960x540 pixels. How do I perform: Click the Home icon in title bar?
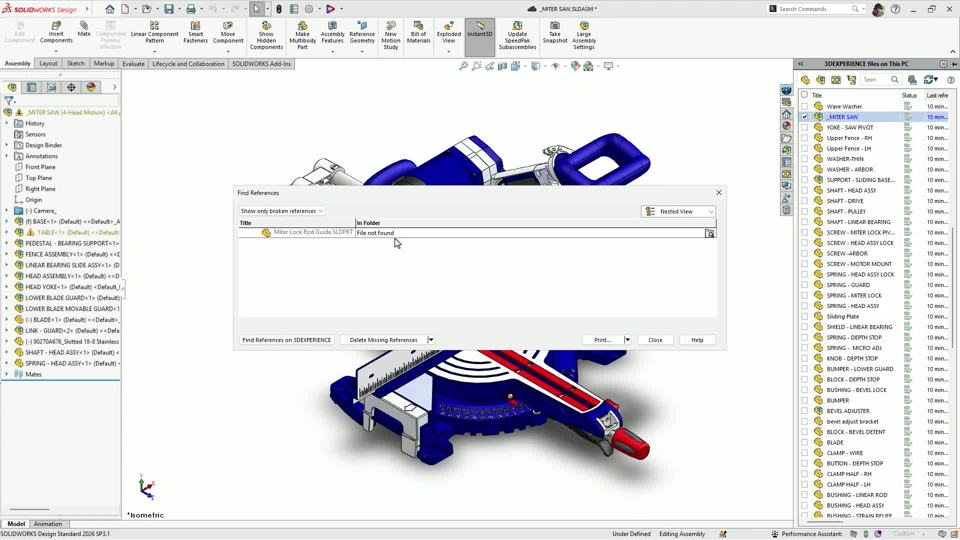[110, 9]
